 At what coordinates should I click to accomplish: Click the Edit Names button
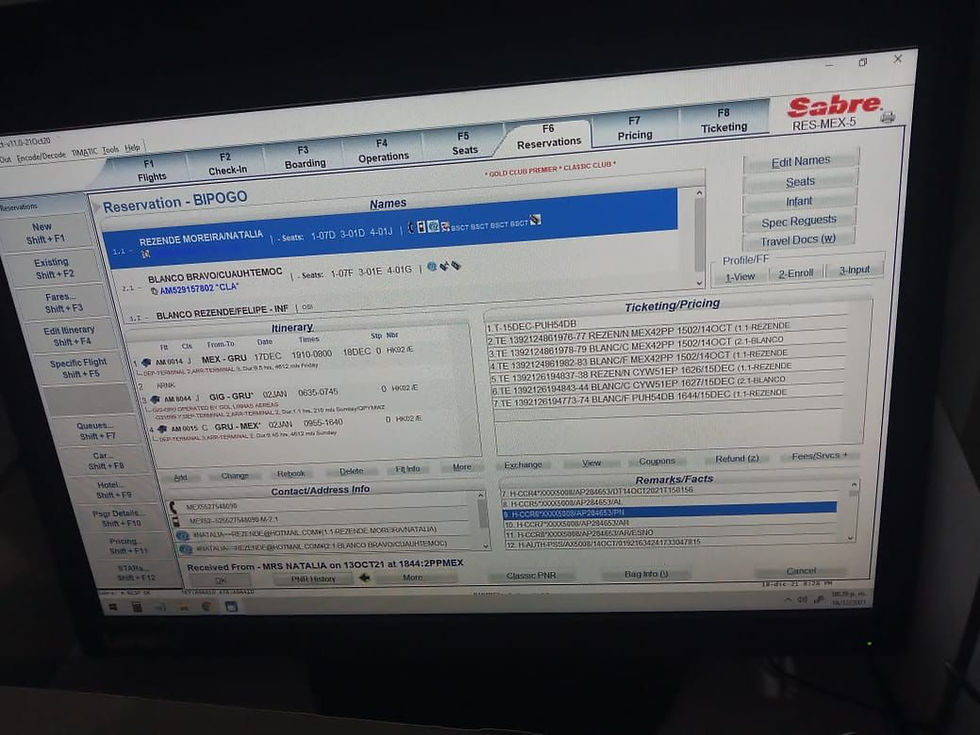point(801,161)
